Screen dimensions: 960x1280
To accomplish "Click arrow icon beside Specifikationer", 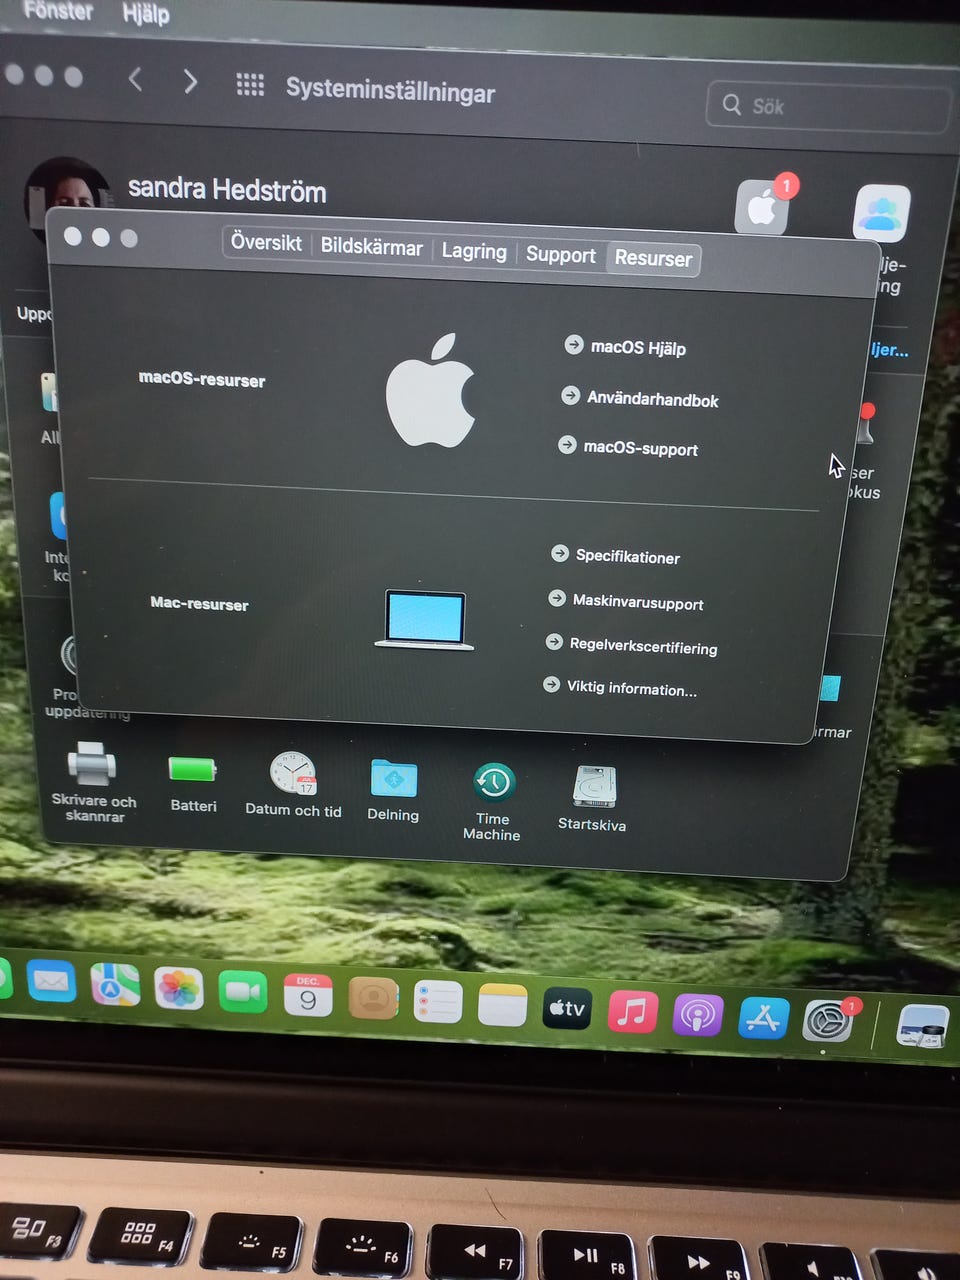I will point(559,553).
